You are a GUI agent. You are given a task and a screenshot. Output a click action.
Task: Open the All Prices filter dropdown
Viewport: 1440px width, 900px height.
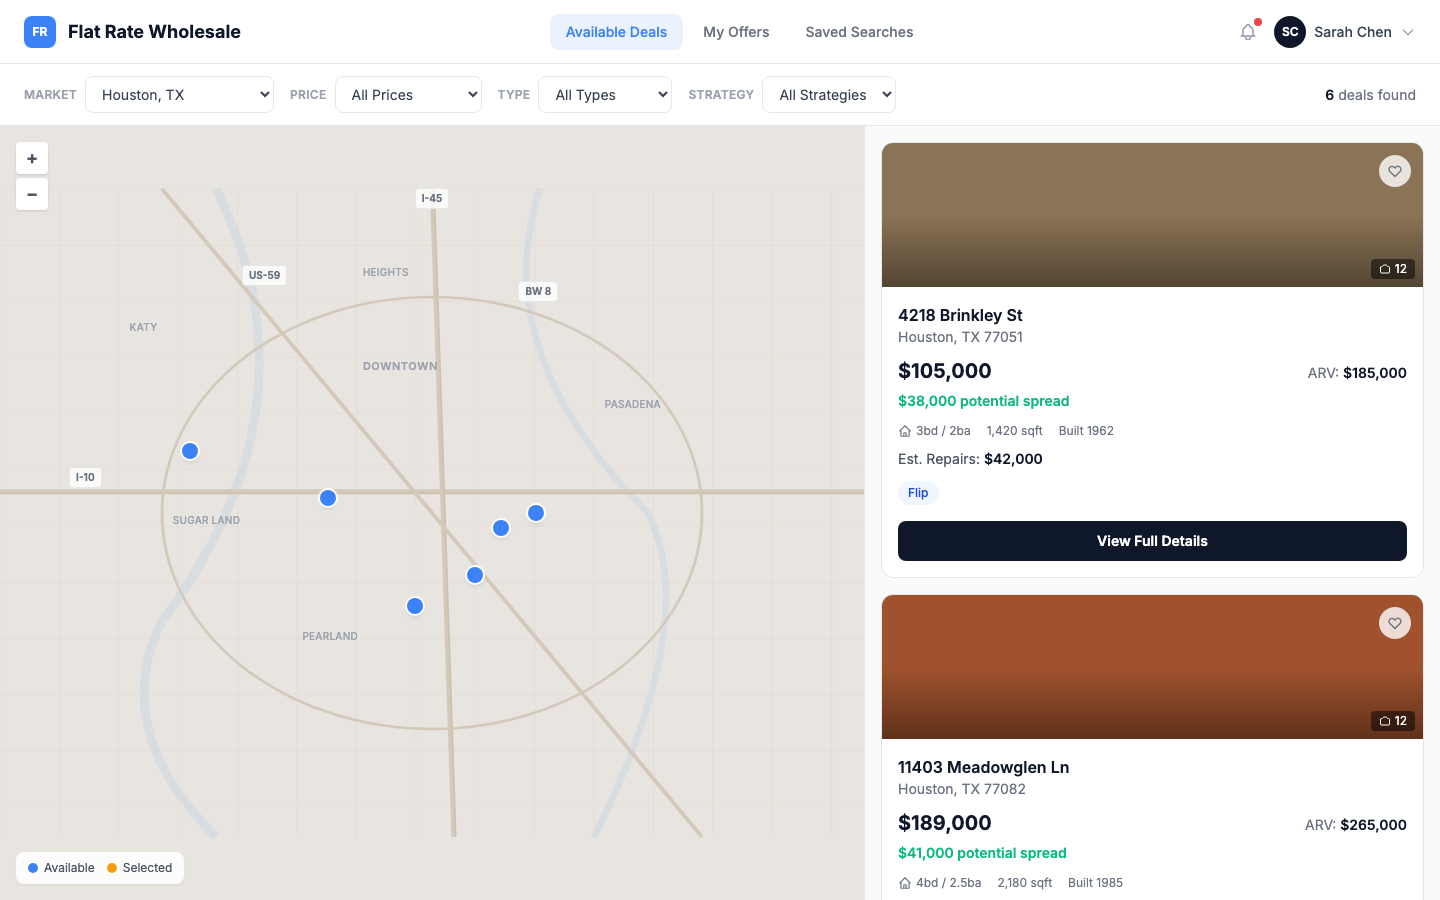point(408,94)
